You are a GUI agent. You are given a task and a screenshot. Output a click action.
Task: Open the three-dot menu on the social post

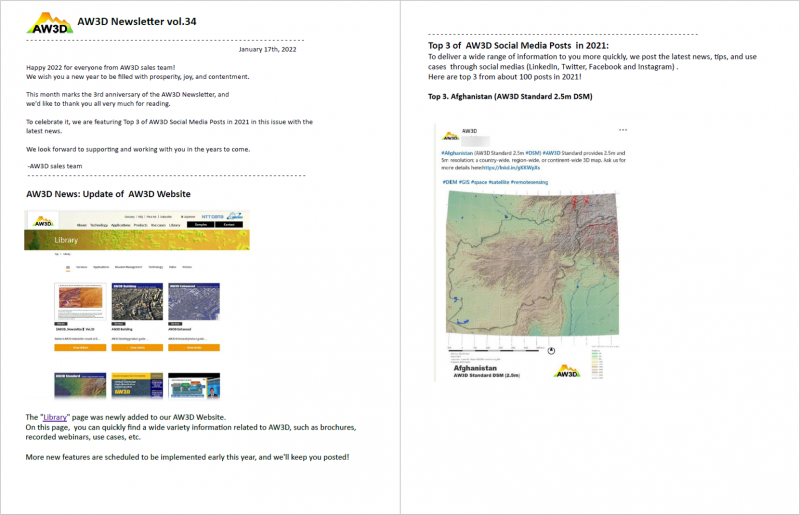[623, 130]
